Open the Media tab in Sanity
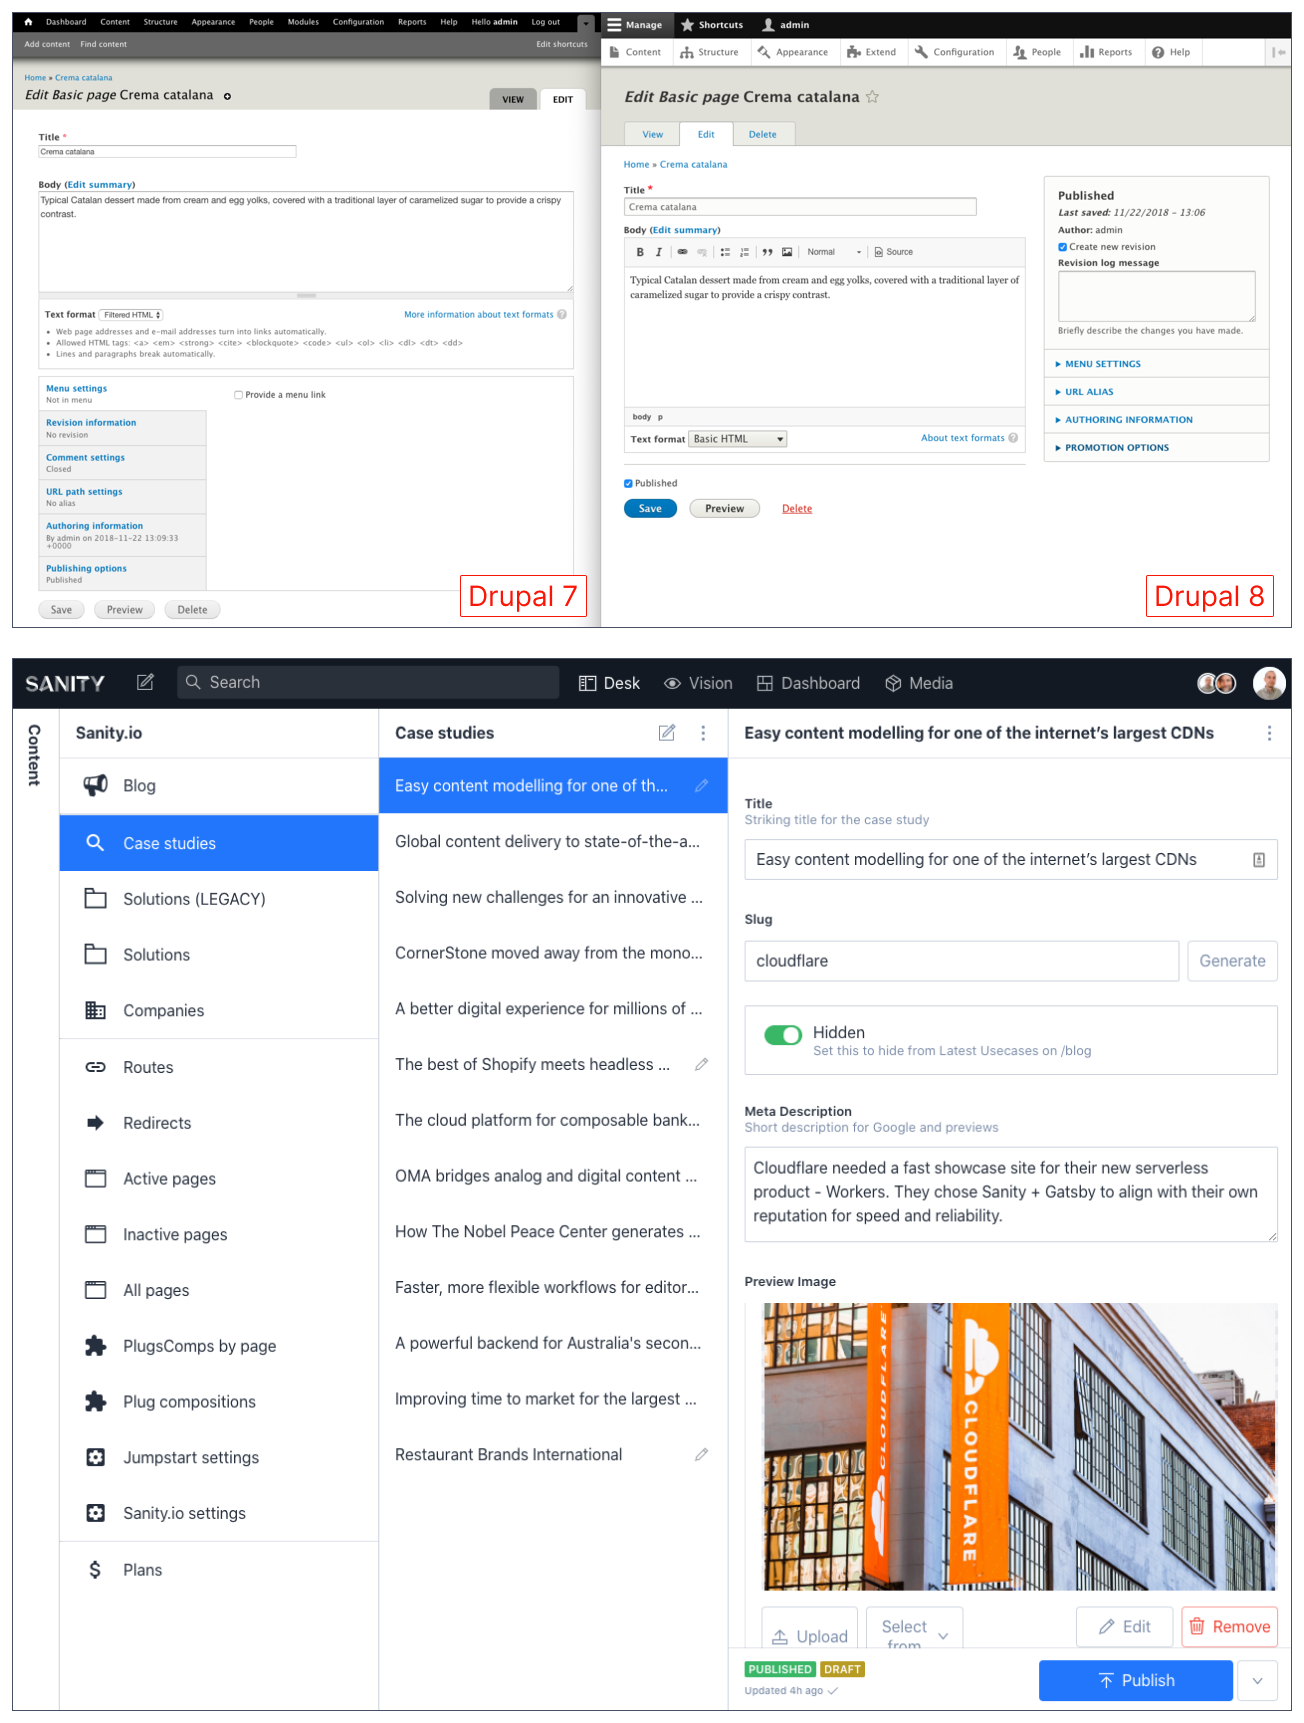The image size is (1304, 1723). click(919, 683)
